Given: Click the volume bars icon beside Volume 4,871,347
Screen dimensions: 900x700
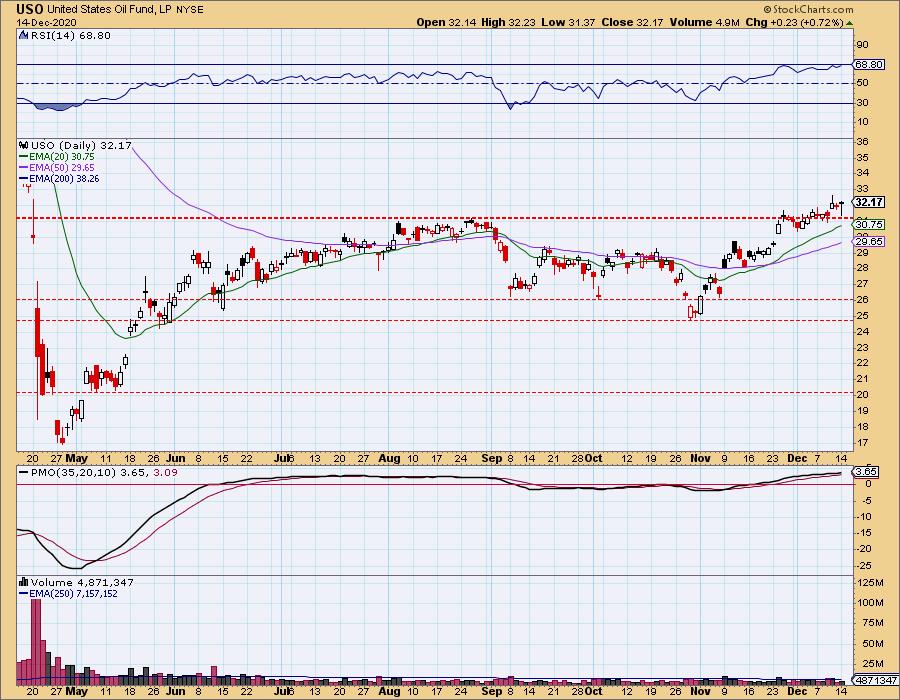Looking at the screenshot, I should click(x=24, y=582).
